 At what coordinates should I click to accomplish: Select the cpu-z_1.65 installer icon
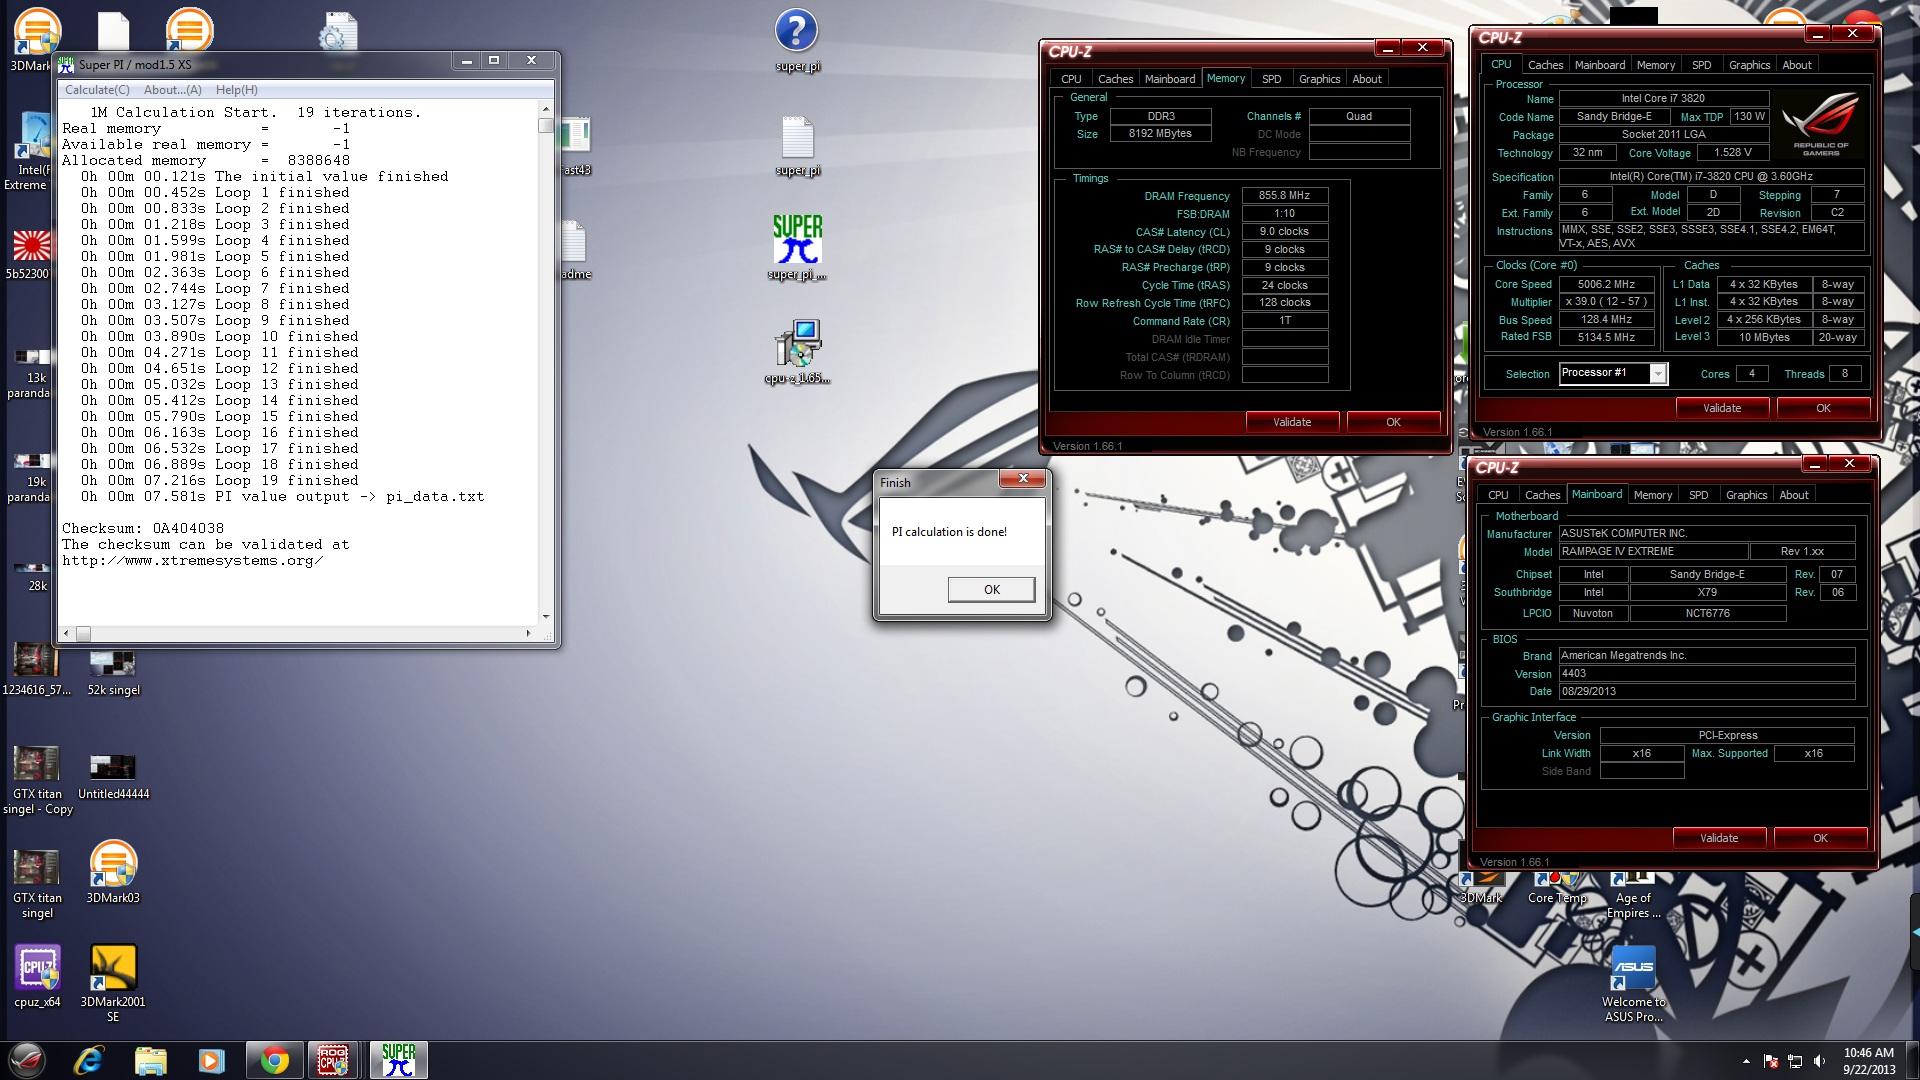point(797,352)
